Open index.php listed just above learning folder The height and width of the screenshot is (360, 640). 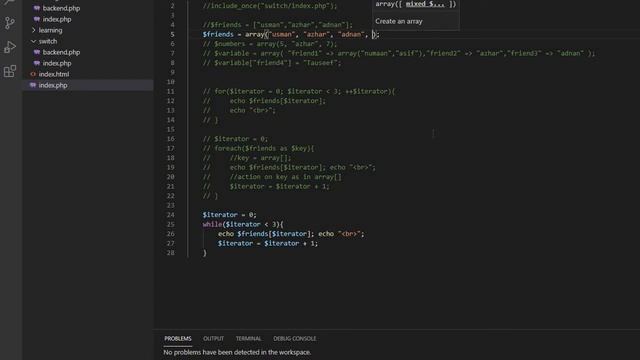[x=57, y=19]
